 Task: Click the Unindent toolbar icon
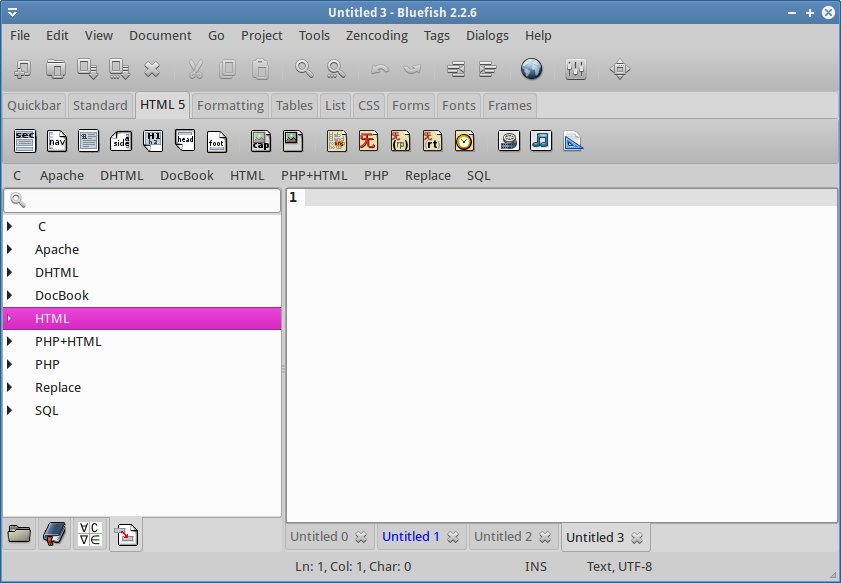click(x=456, y=69)
